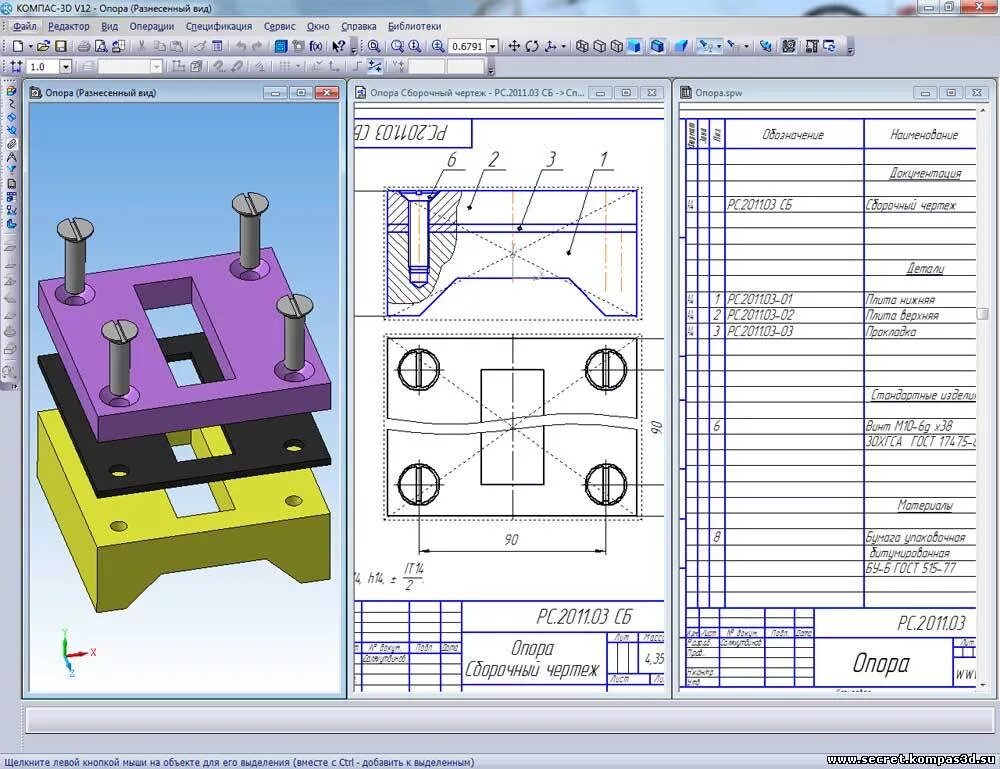Select the filters funnel icon in sidebar
Viewport: 1000px width, 769px height.
point(11,170)
